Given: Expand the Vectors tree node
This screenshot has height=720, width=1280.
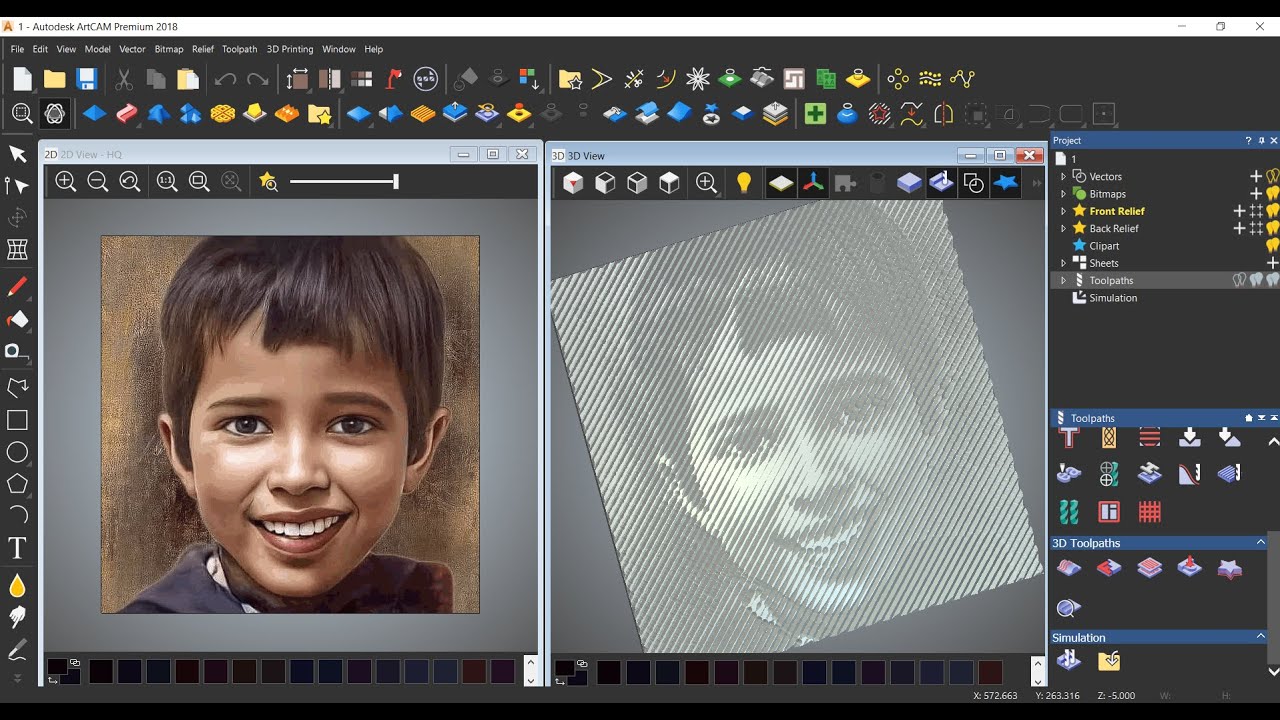Looking at the screenshot, I should (1063, 176).
